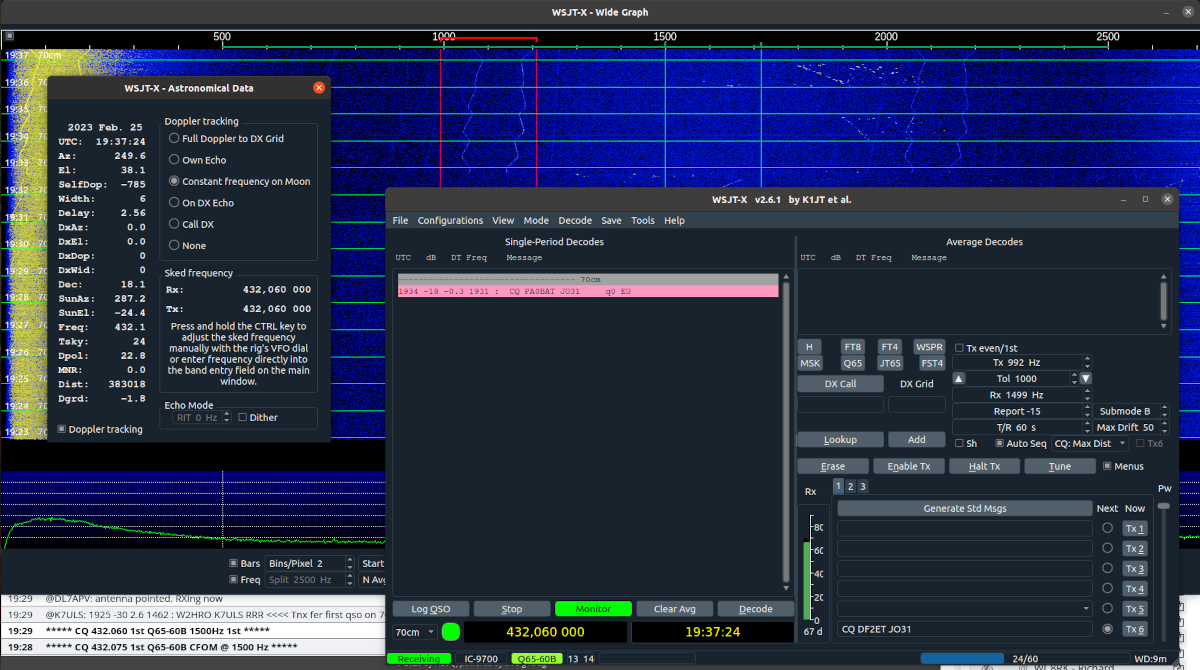Switch to H mode button
Screen dimensions: 1200x670
coord(809,347)
